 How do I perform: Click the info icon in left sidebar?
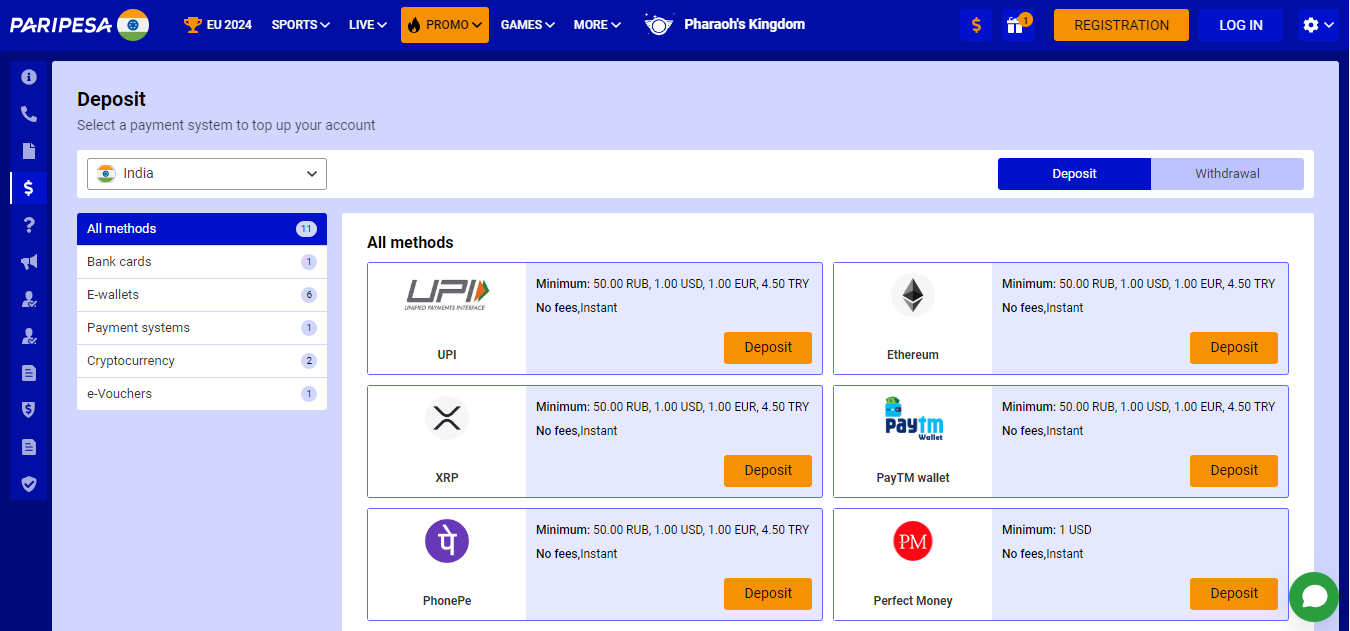click(29, 77)
